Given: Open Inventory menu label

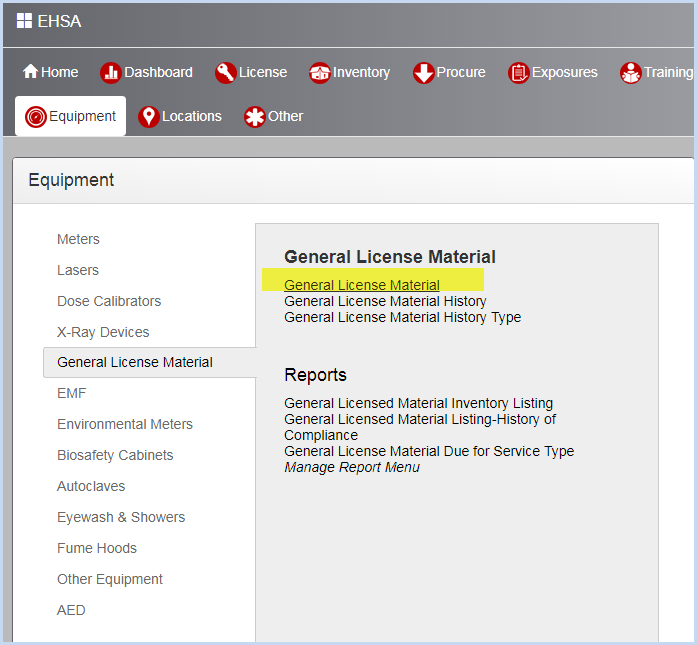Looking at the screenshot, I should point(361,72).
